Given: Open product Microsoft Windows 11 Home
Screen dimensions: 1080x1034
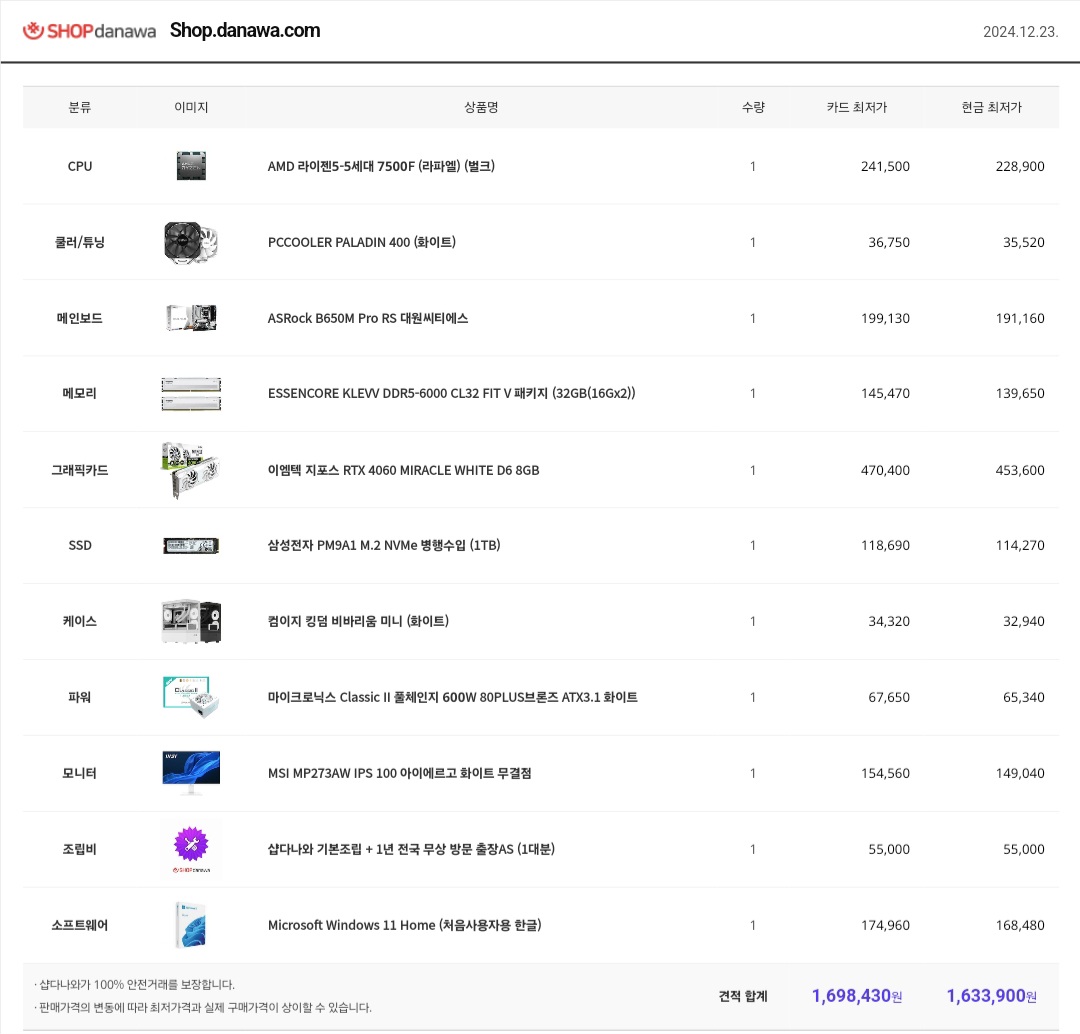Looking at the screenshot, I should [x=404, y=925].
